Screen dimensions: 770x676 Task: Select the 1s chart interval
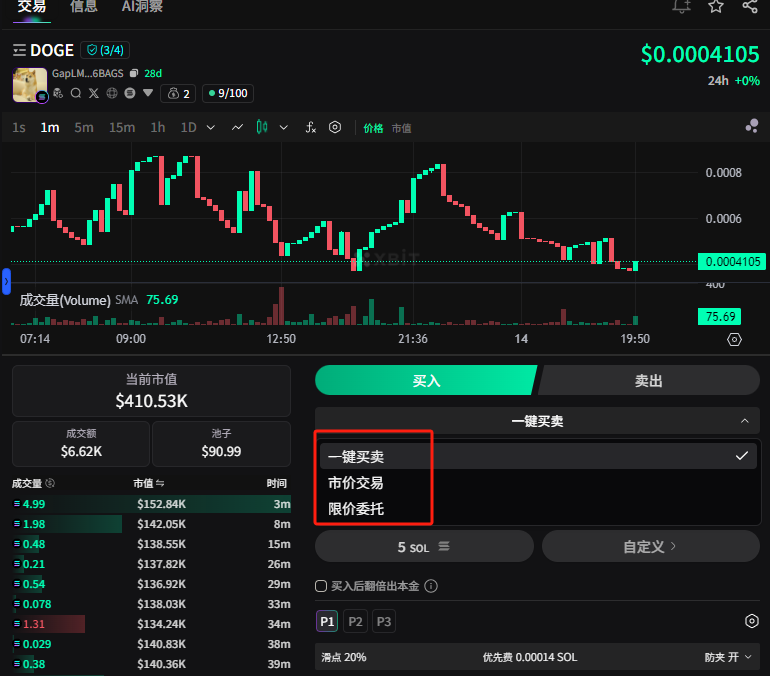click(19, 128)
